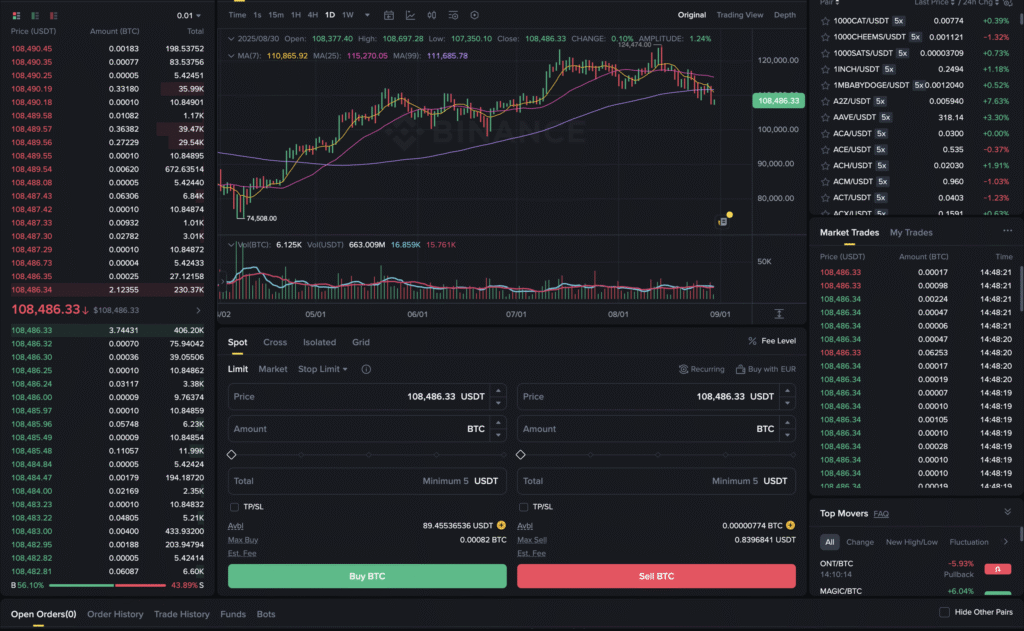Viewport: 1024px width, 631px height.
Task: Open the Fee Level link
Action: pyautogui.click(x=772, y=341)
